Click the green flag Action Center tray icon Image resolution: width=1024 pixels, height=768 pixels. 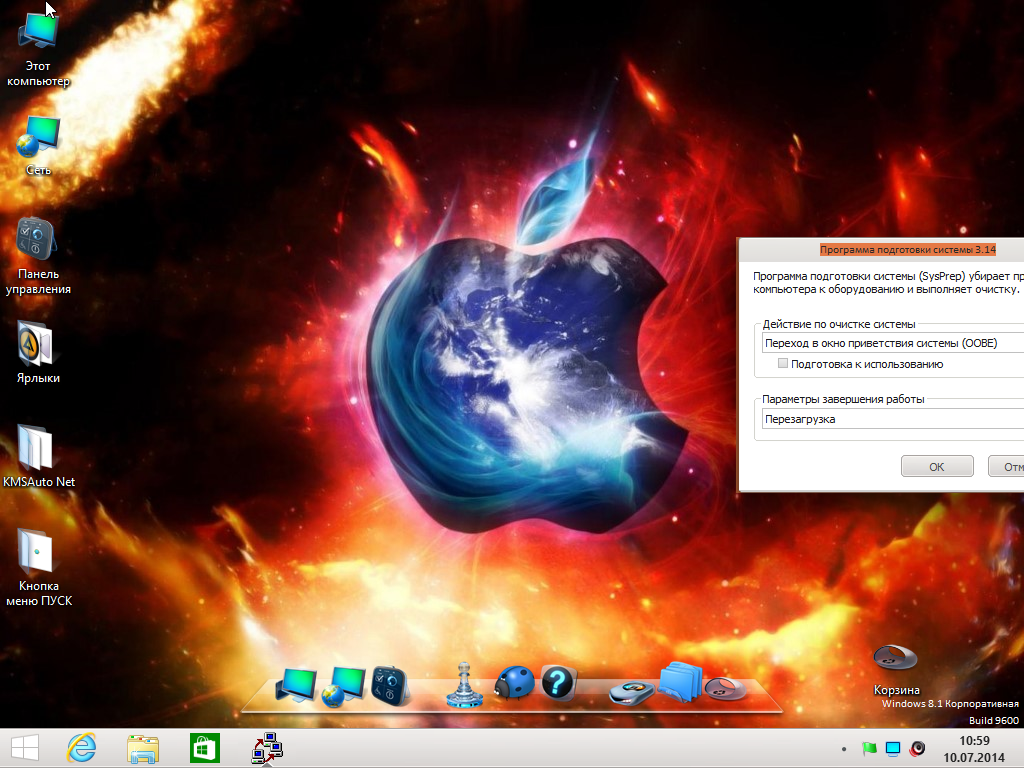coord(869,748)
